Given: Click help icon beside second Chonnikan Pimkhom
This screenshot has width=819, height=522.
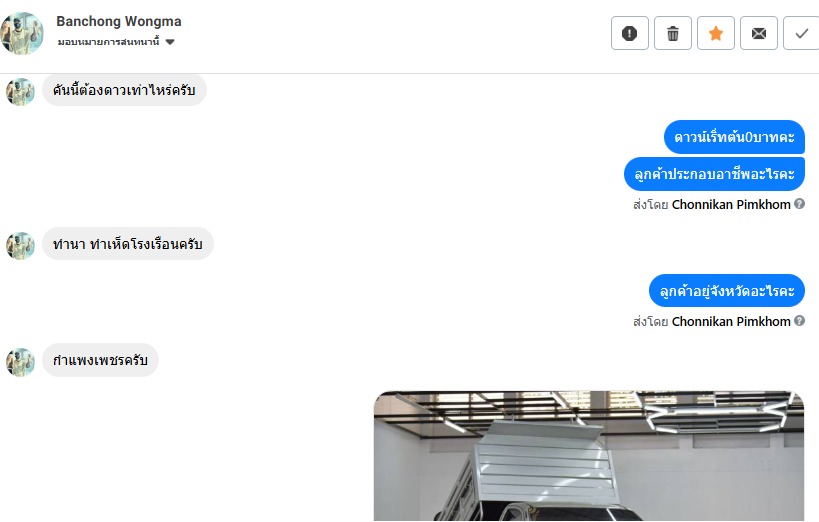Looking at the screenshot, I should (799, 321).
